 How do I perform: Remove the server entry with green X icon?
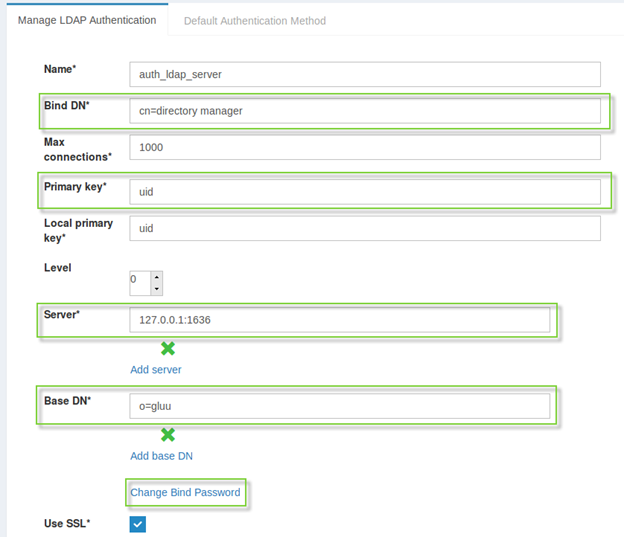pyautogui.click(x=168, y=348)
